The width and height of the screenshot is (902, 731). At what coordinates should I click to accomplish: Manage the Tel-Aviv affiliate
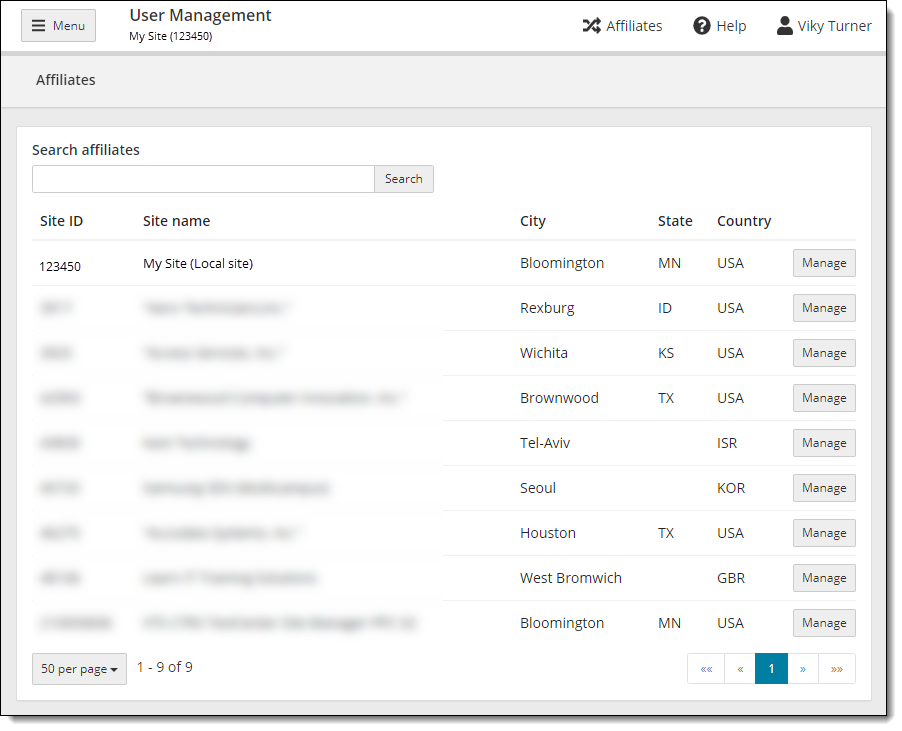pyautogui.click(x=823, y=443)
